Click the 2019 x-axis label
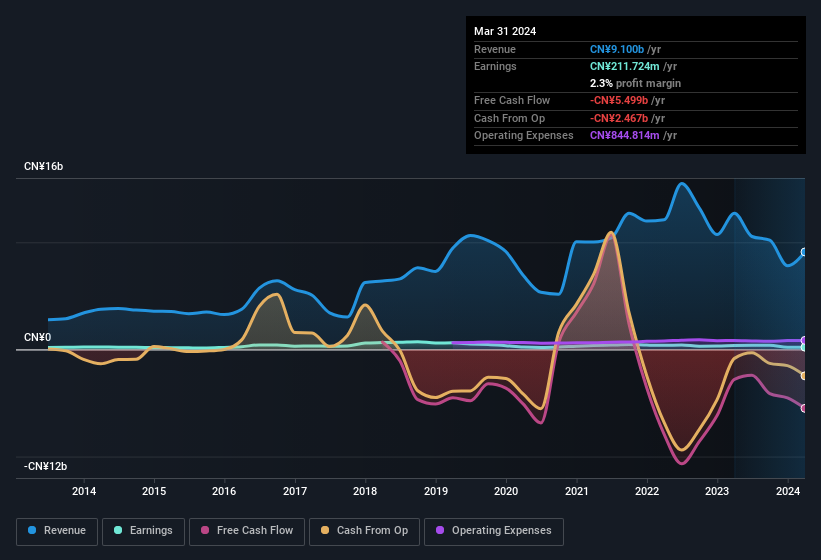Image resolution: width=821 pixels, height=560 pixels. [436, 491]
